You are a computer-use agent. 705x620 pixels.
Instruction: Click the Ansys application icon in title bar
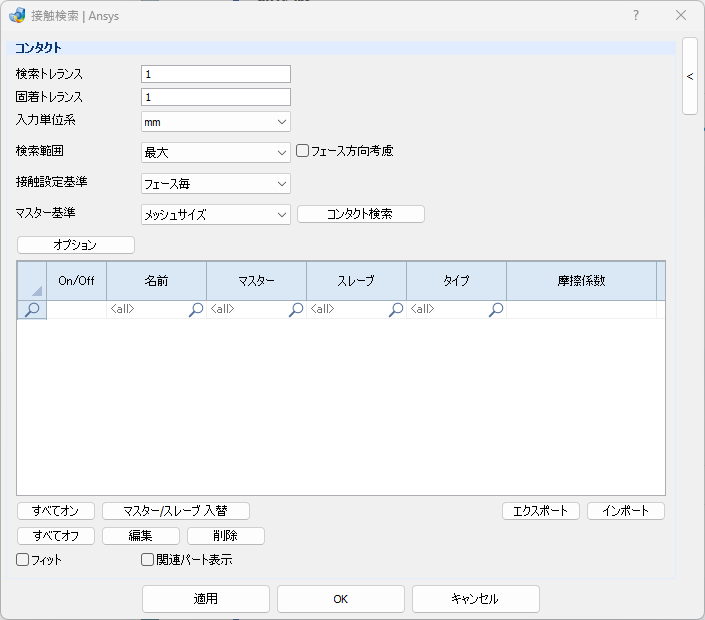[18, 15]
